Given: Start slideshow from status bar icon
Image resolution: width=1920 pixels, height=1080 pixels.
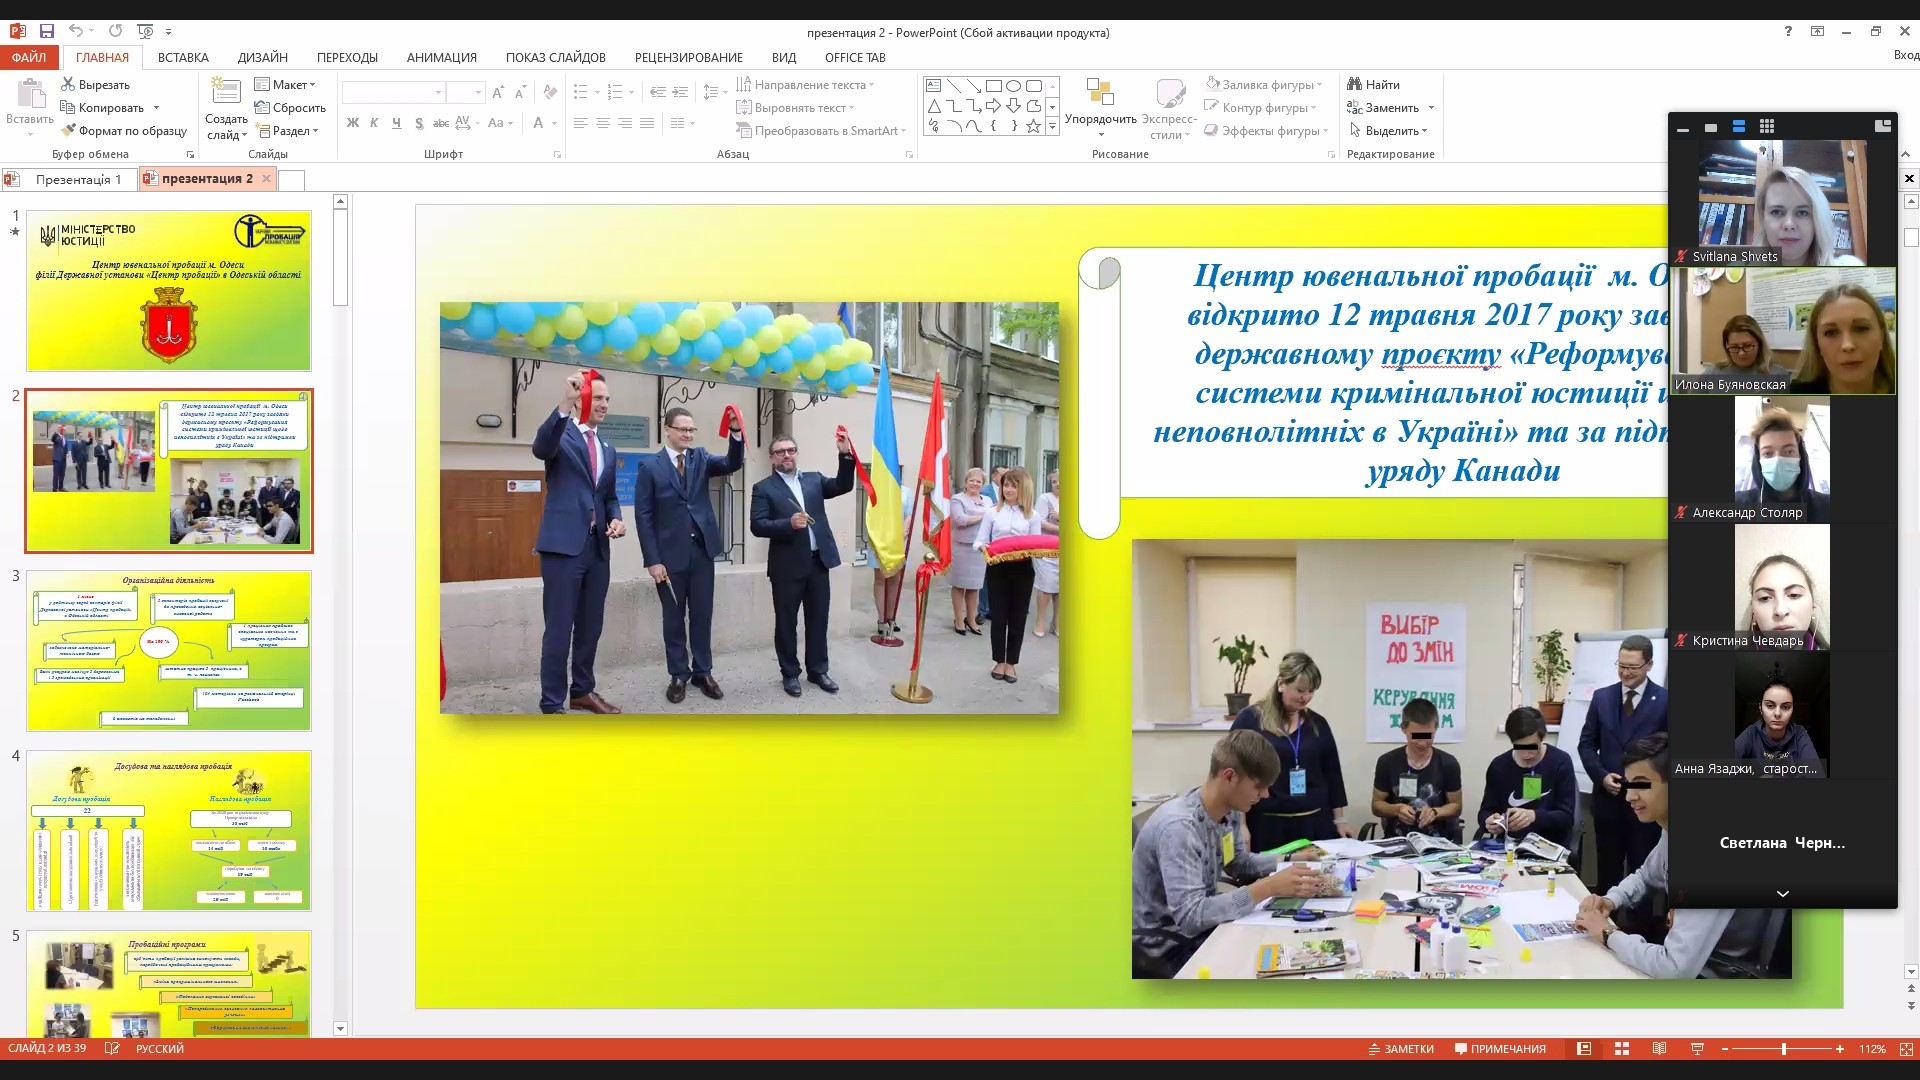Looking at the screenshot, I should click(1697, 1049).
